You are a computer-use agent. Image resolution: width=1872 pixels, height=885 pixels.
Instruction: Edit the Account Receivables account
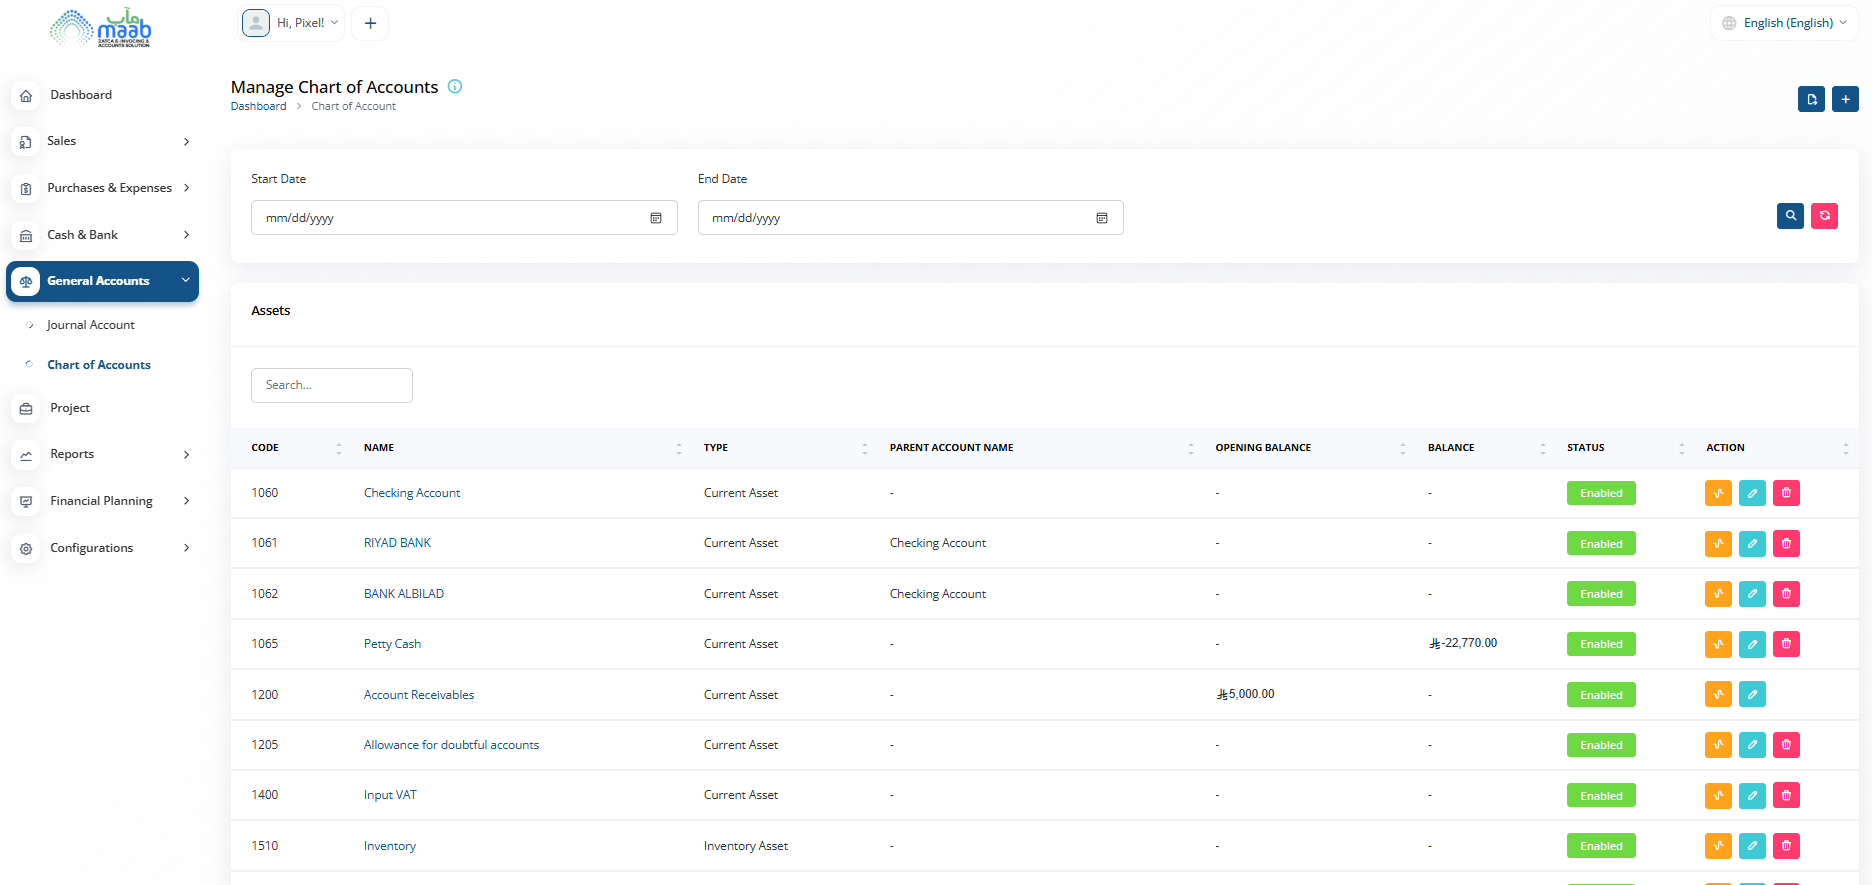click(1752, 695)
